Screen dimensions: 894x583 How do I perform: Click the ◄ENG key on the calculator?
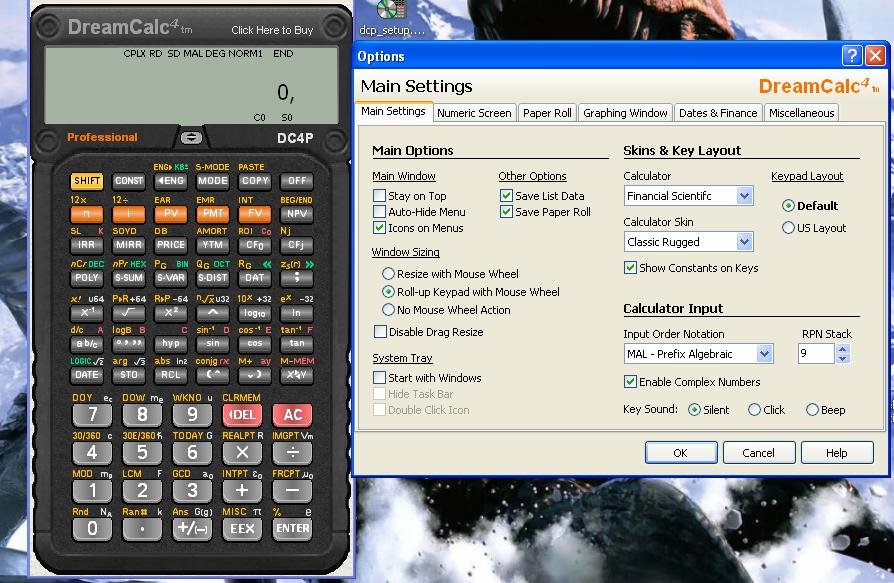coord(171,181)
